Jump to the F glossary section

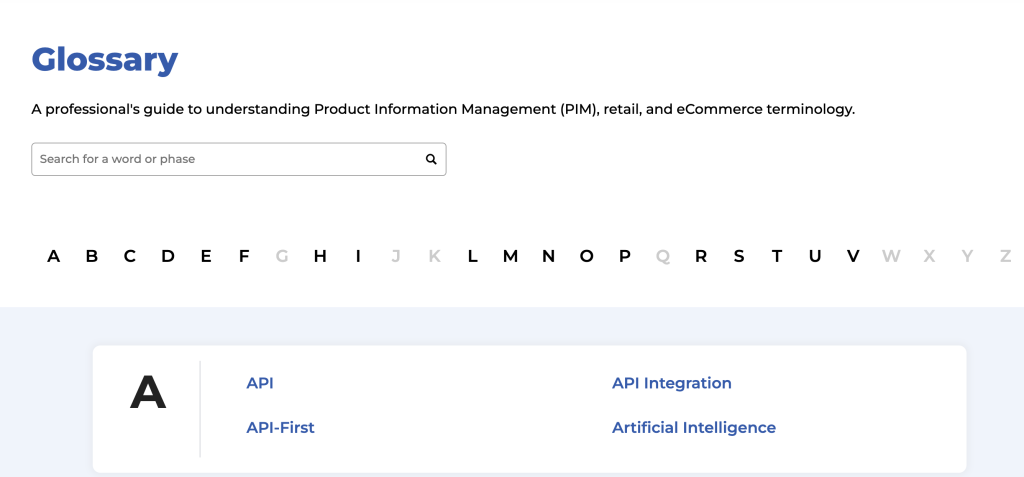(x=244, y=256)
